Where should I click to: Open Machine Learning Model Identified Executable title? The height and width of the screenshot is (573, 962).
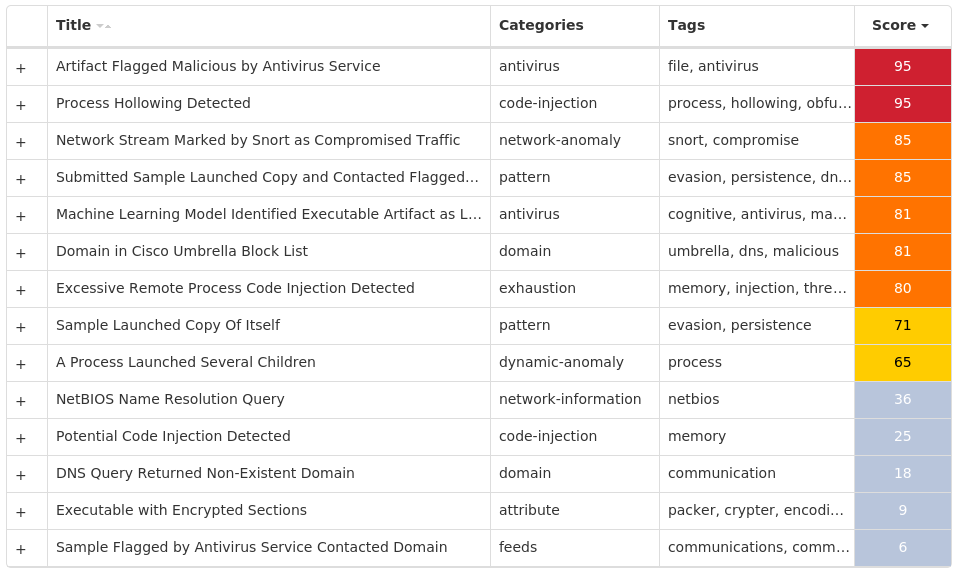(268, 214)
